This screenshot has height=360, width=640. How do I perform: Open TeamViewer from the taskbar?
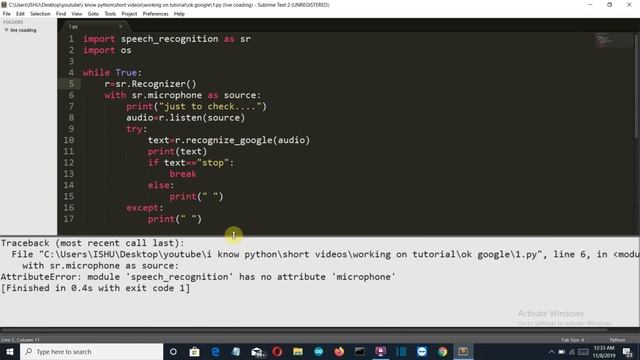coord(422,351)
